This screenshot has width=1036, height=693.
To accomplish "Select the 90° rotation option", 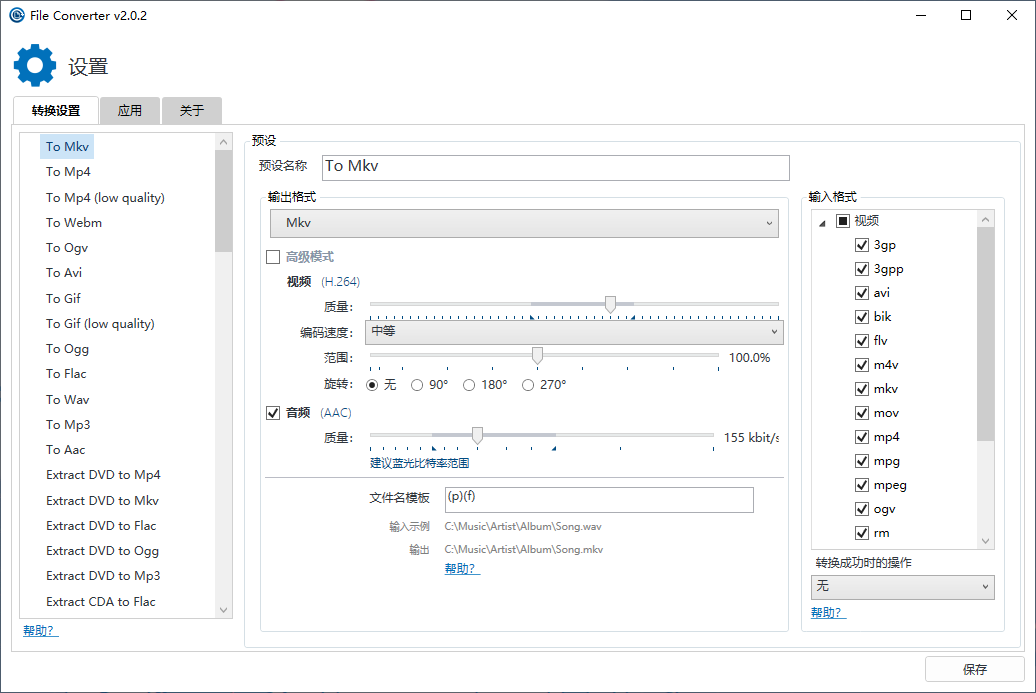I will coord(418,385).
